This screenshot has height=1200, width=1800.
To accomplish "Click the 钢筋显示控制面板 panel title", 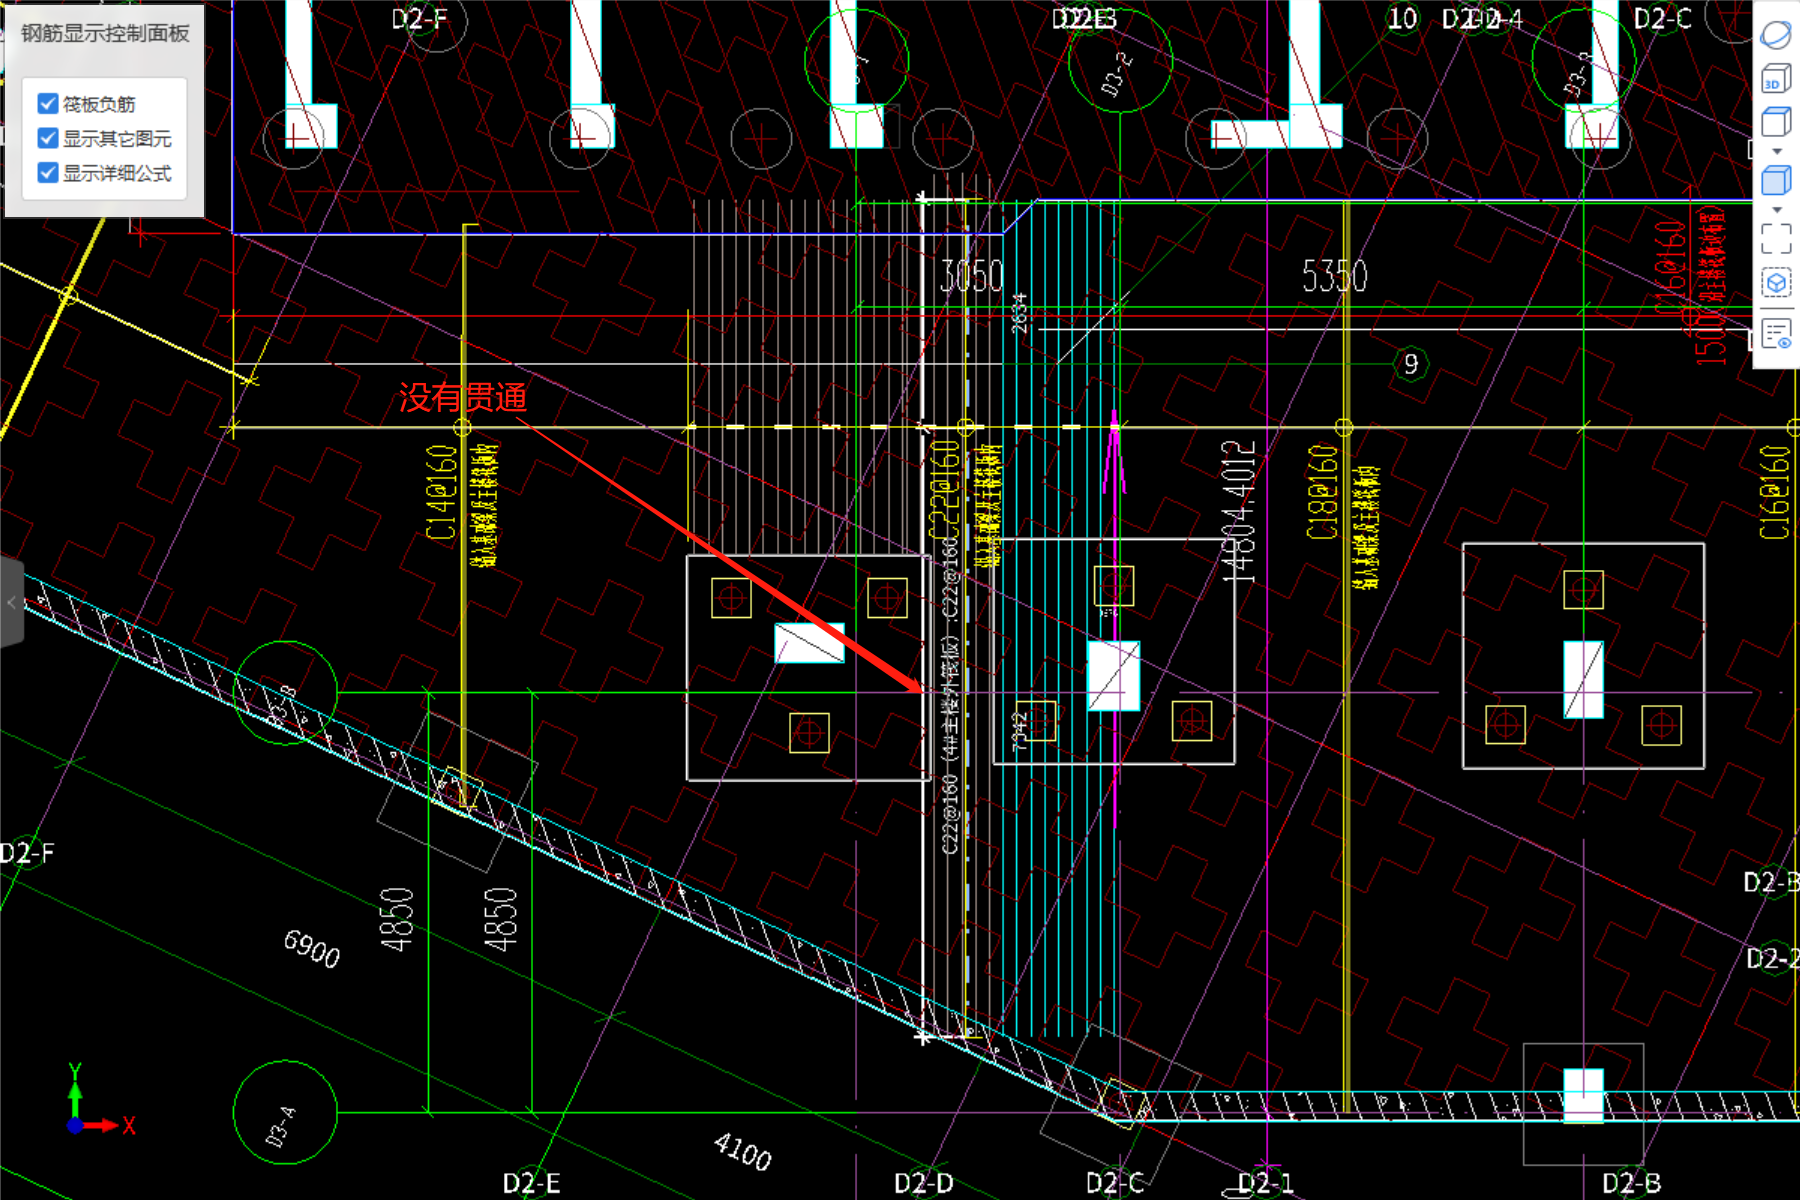I will [x=105, y=33].
